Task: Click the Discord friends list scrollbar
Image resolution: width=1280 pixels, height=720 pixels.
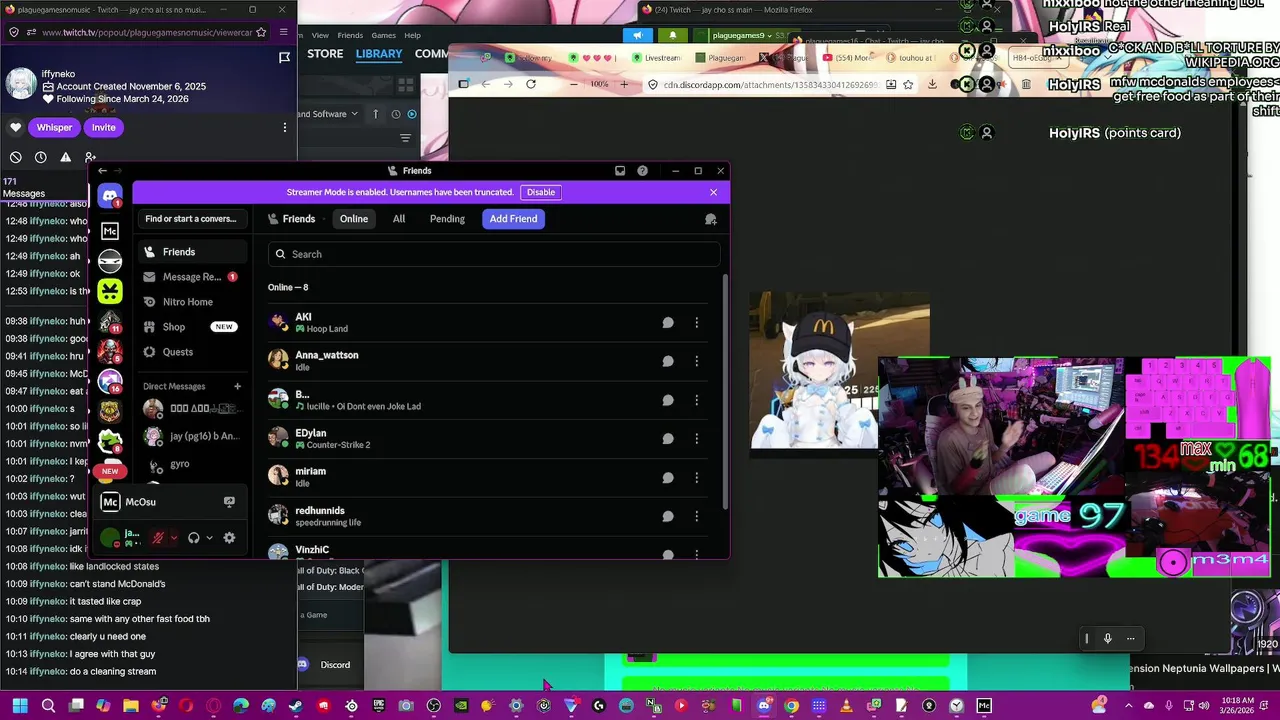Action: (x=726, y=390)
